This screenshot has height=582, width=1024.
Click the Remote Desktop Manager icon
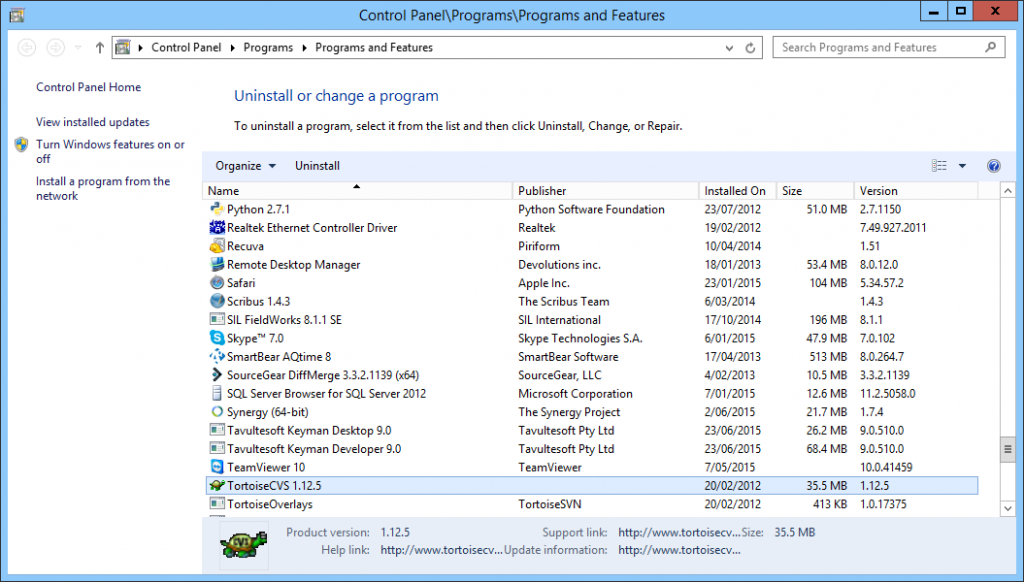click(217, 265)
